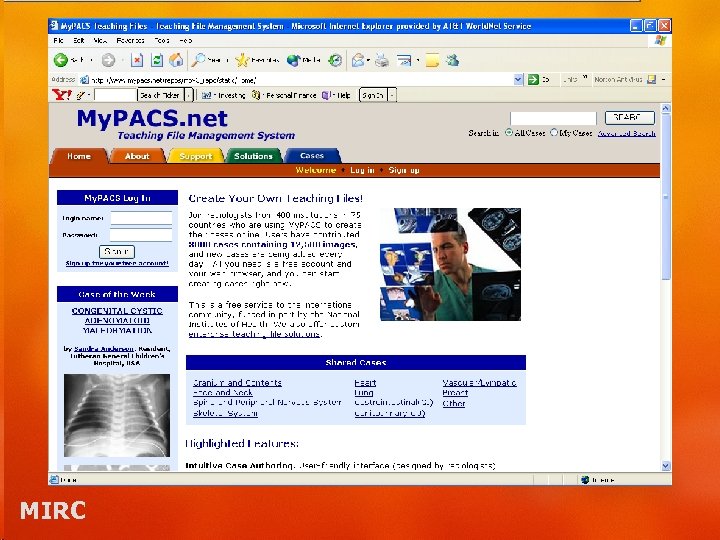Click the Yahoo toolbar Help icon

point(326,95)
